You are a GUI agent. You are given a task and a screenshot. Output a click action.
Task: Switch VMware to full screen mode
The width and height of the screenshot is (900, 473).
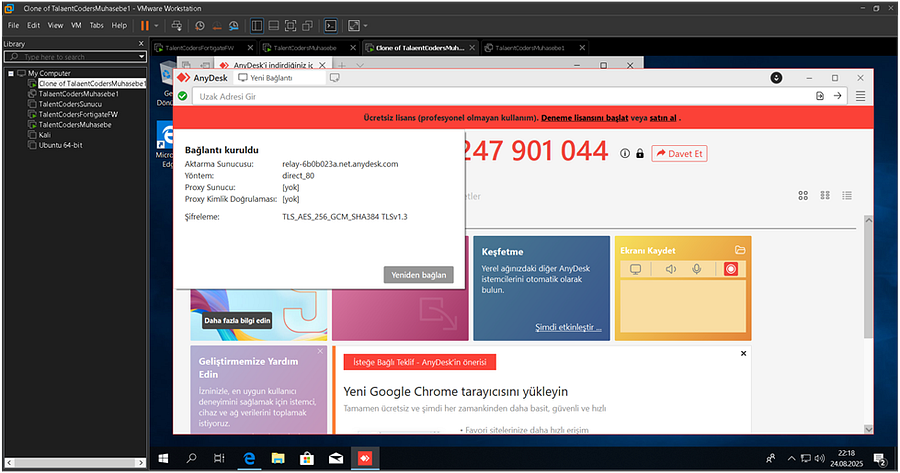(290, 26)
